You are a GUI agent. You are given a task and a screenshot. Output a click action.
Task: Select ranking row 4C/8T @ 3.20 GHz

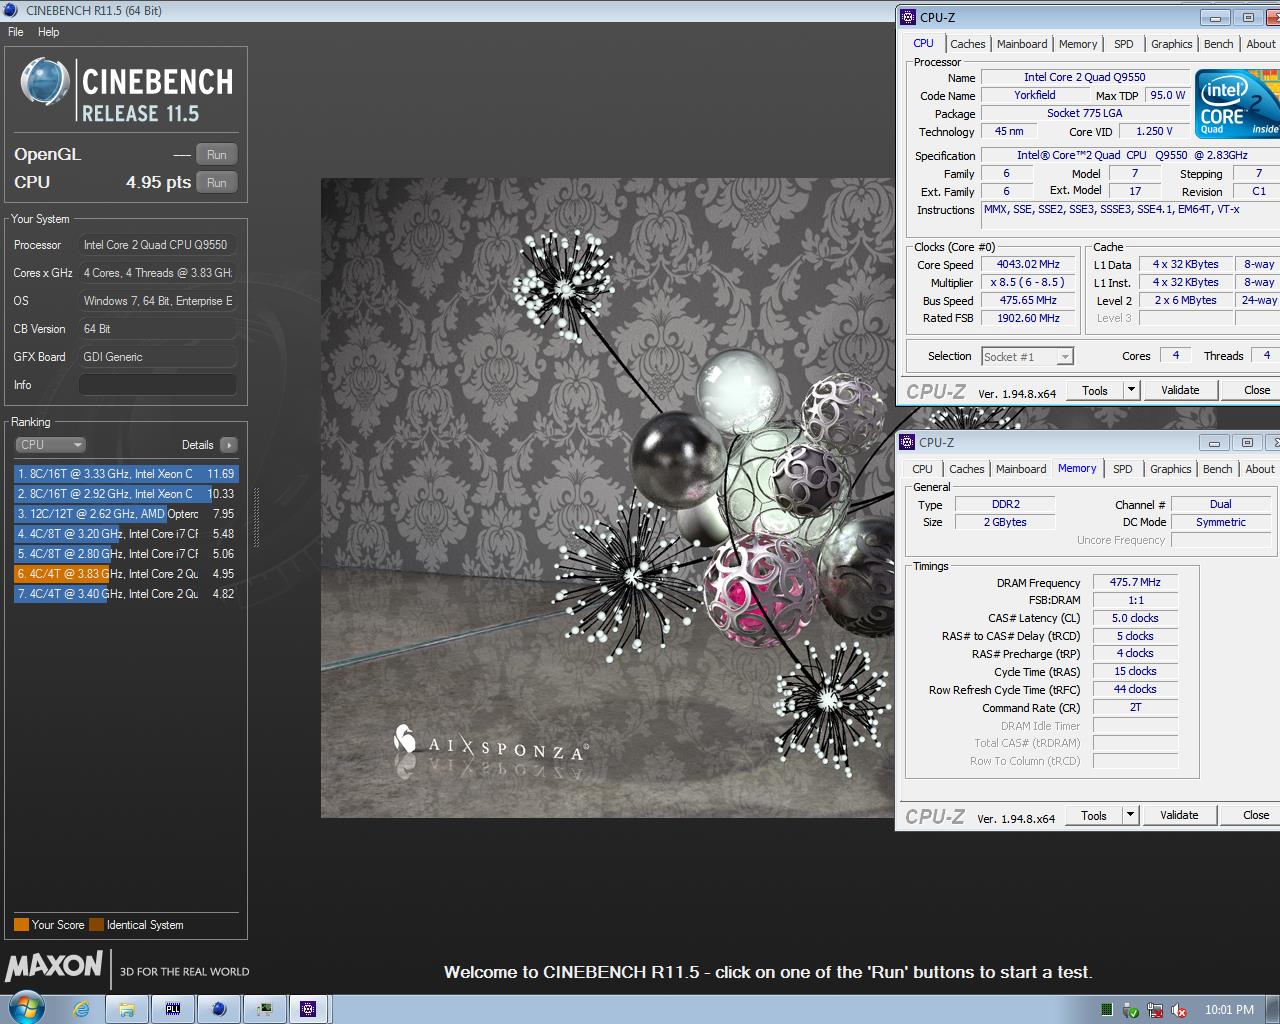(x=126, y=534)
